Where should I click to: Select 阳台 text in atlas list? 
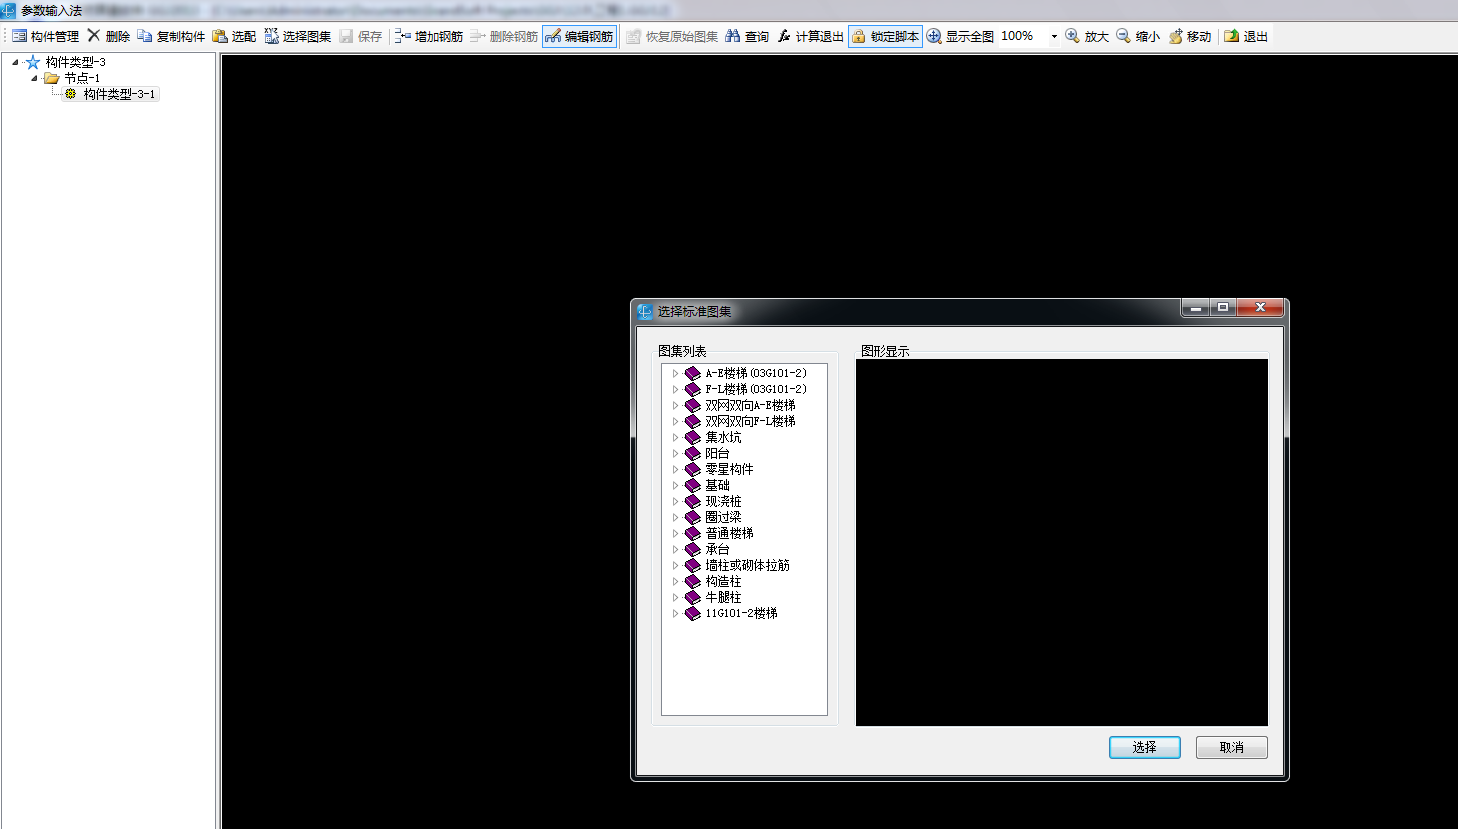tap(717, 453)
